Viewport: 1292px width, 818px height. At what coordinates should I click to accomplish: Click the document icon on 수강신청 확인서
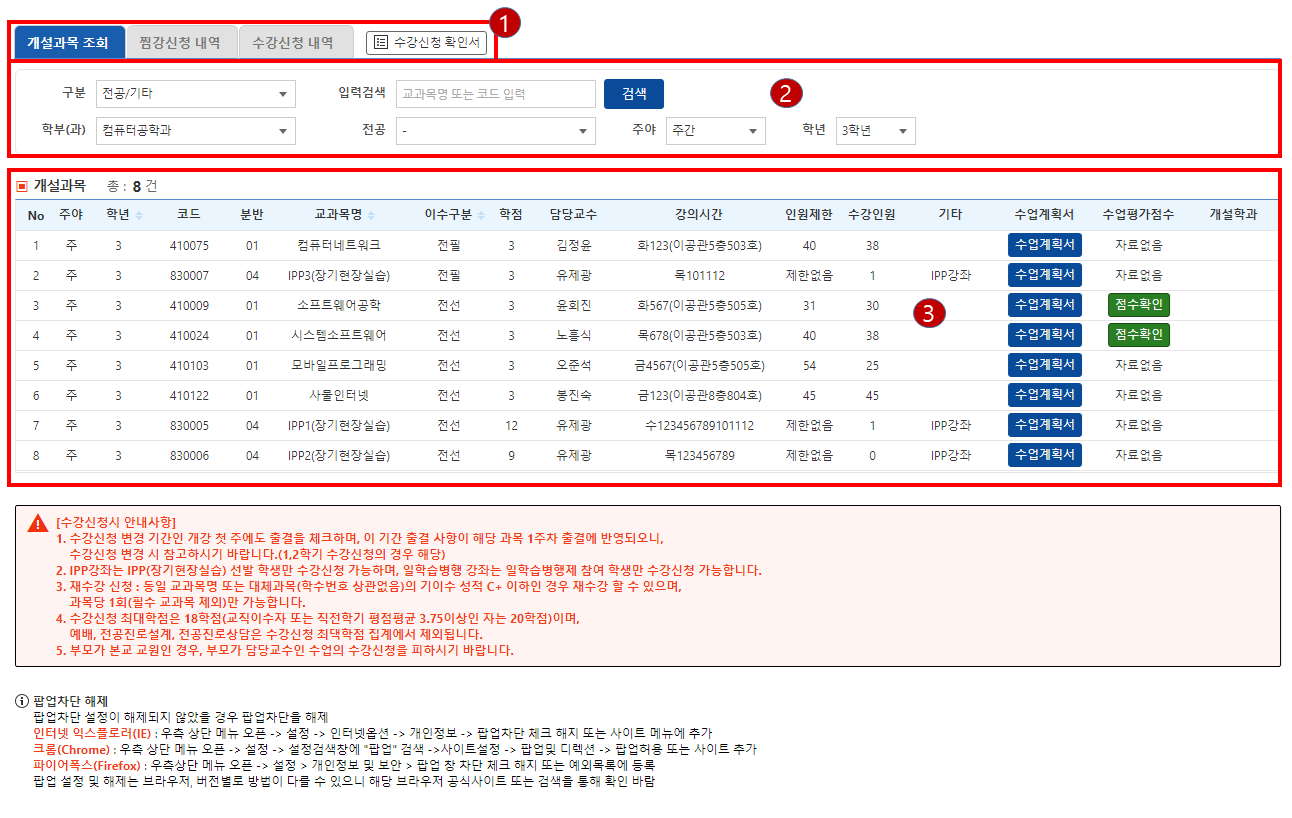381,42
